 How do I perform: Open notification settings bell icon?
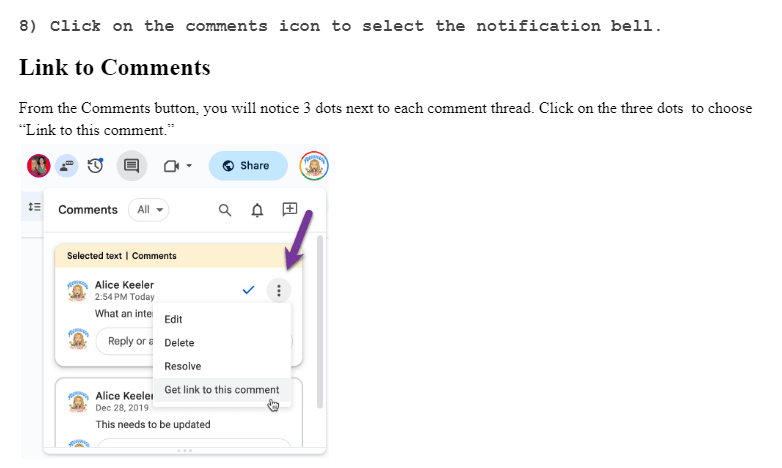257,210
